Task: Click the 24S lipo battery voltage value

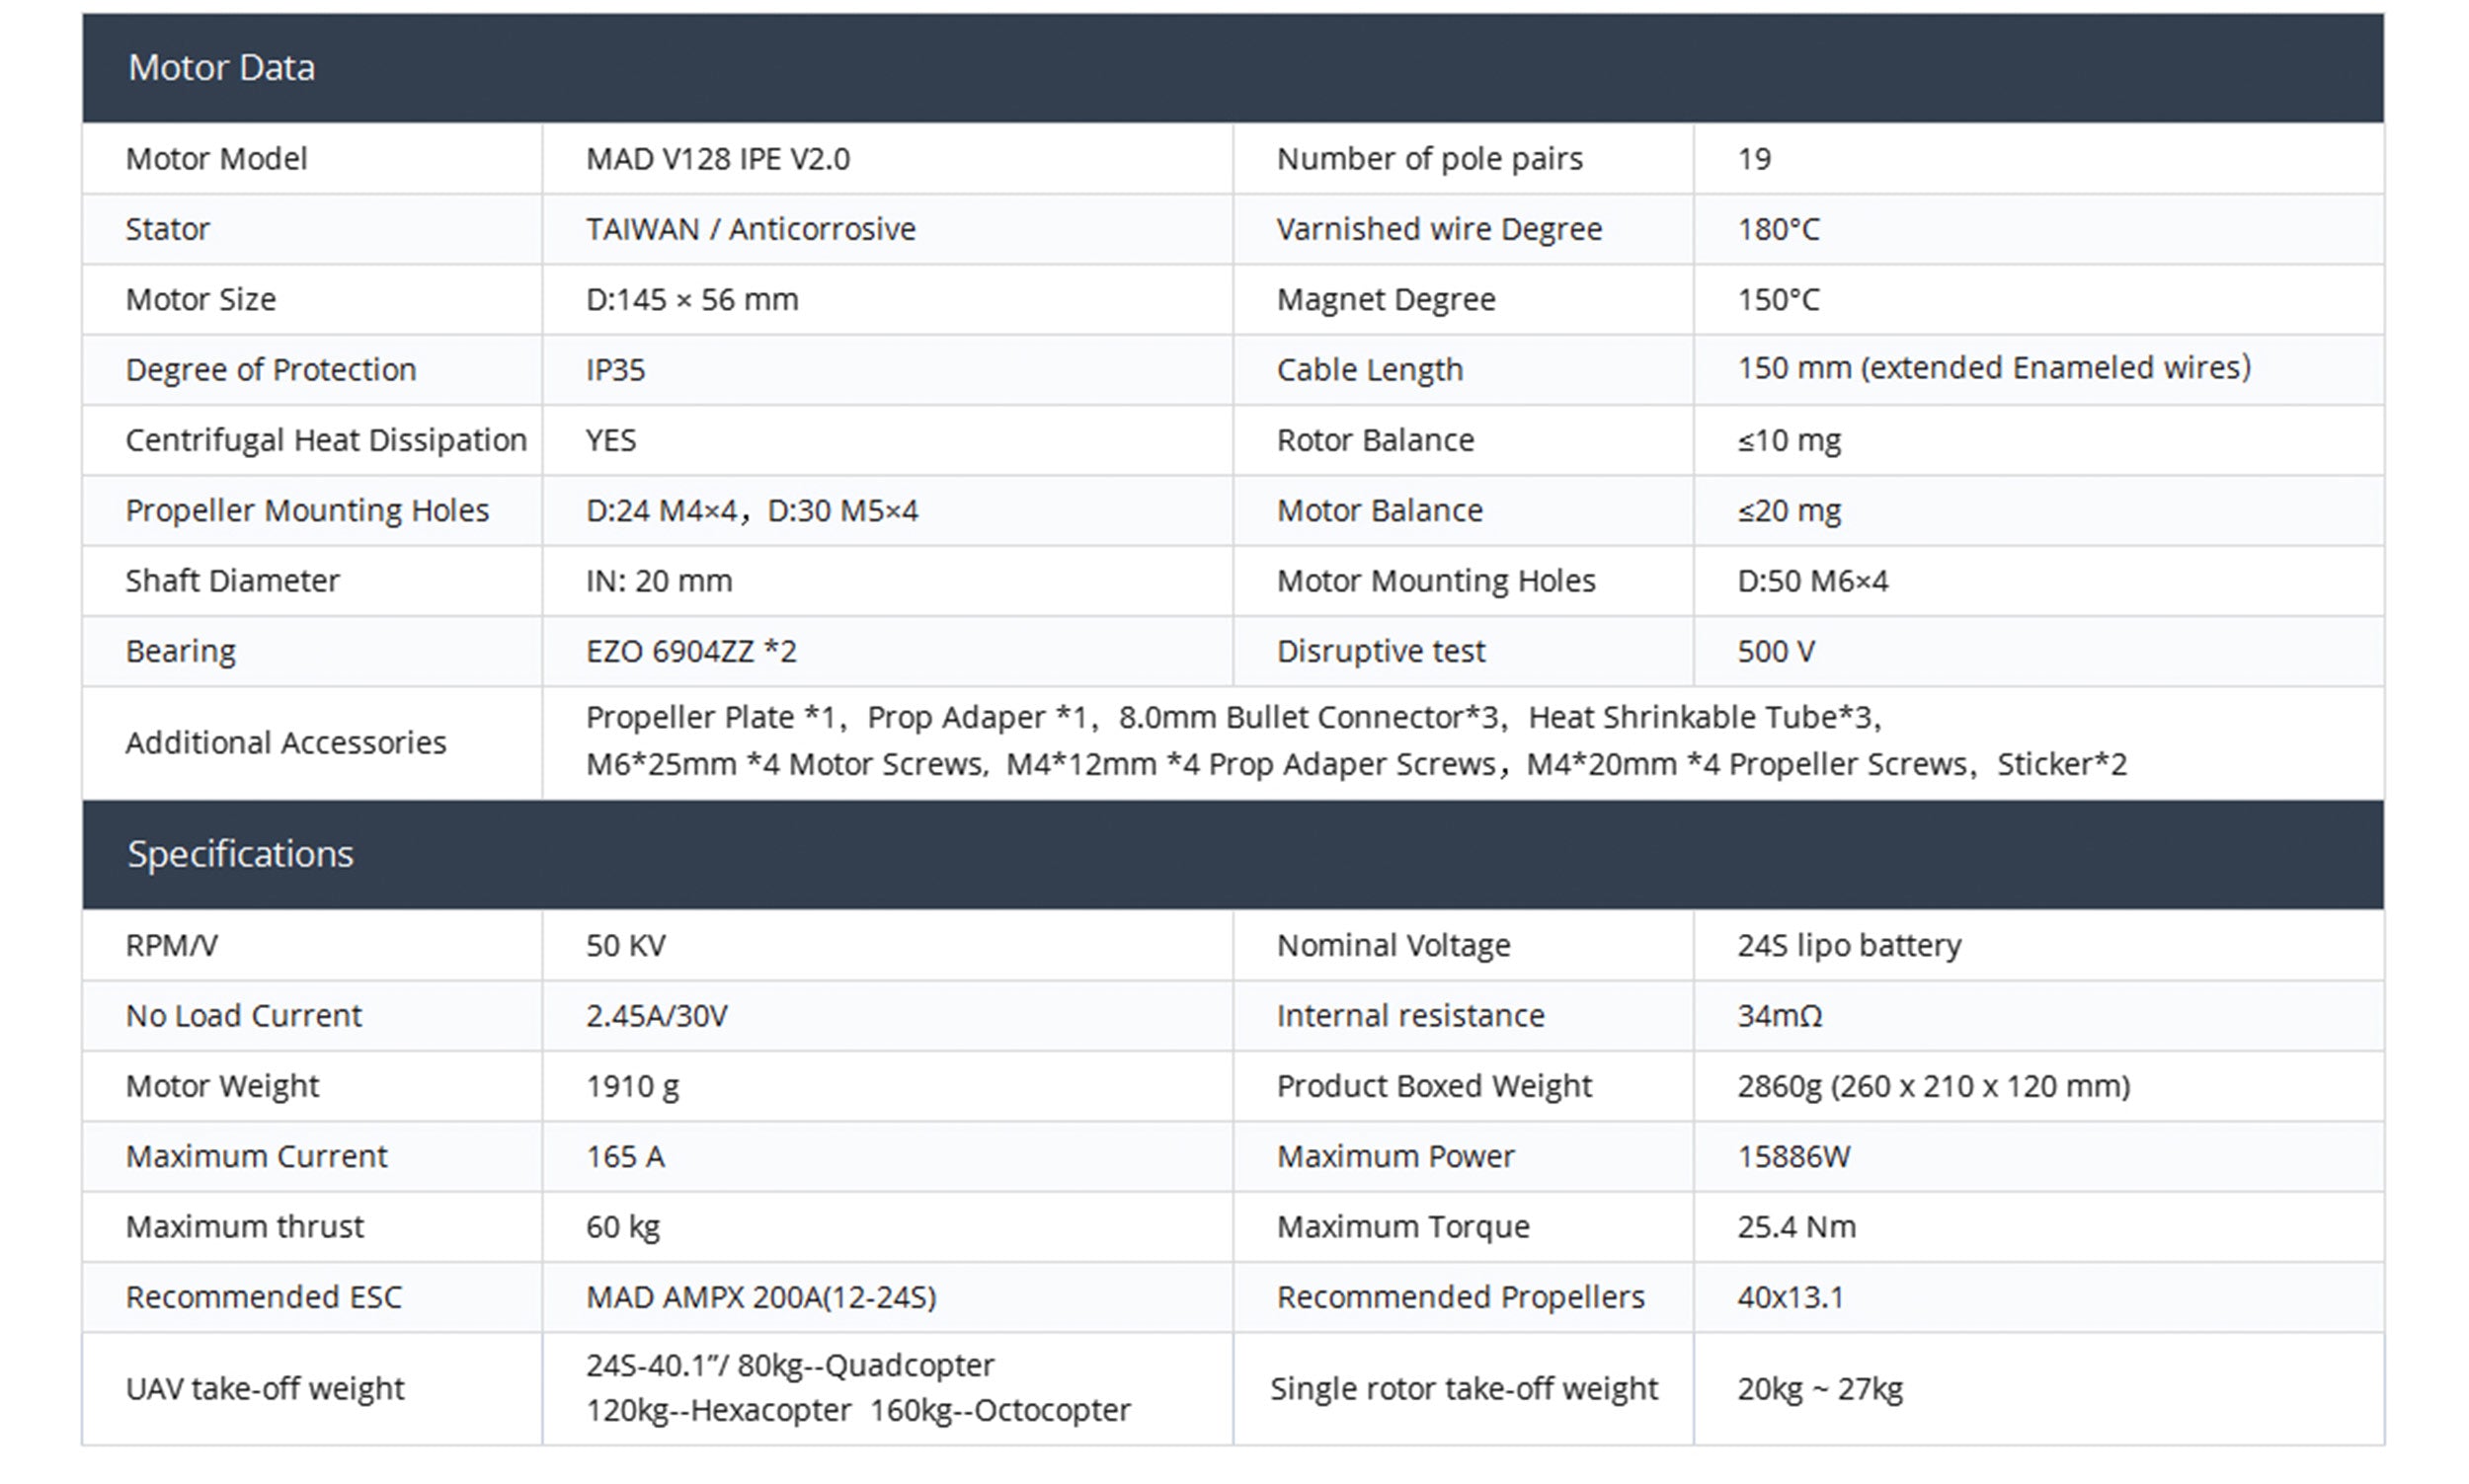Action: (x=1848, y=945)
